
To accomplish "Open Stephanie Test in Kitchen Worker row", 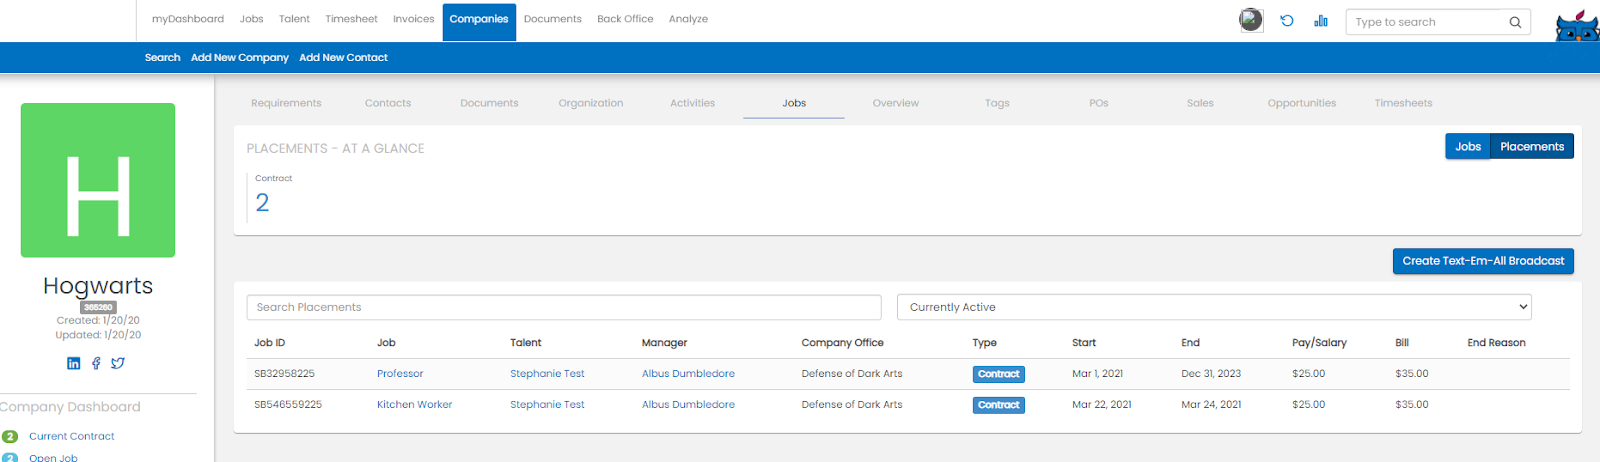I will [x=547, y=404].
